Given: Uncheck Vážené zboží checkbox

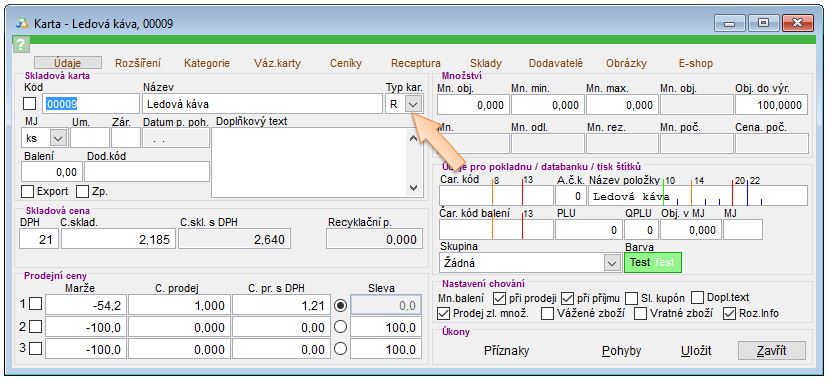Looking at the screenshot, I should click(x=547, y=314).
